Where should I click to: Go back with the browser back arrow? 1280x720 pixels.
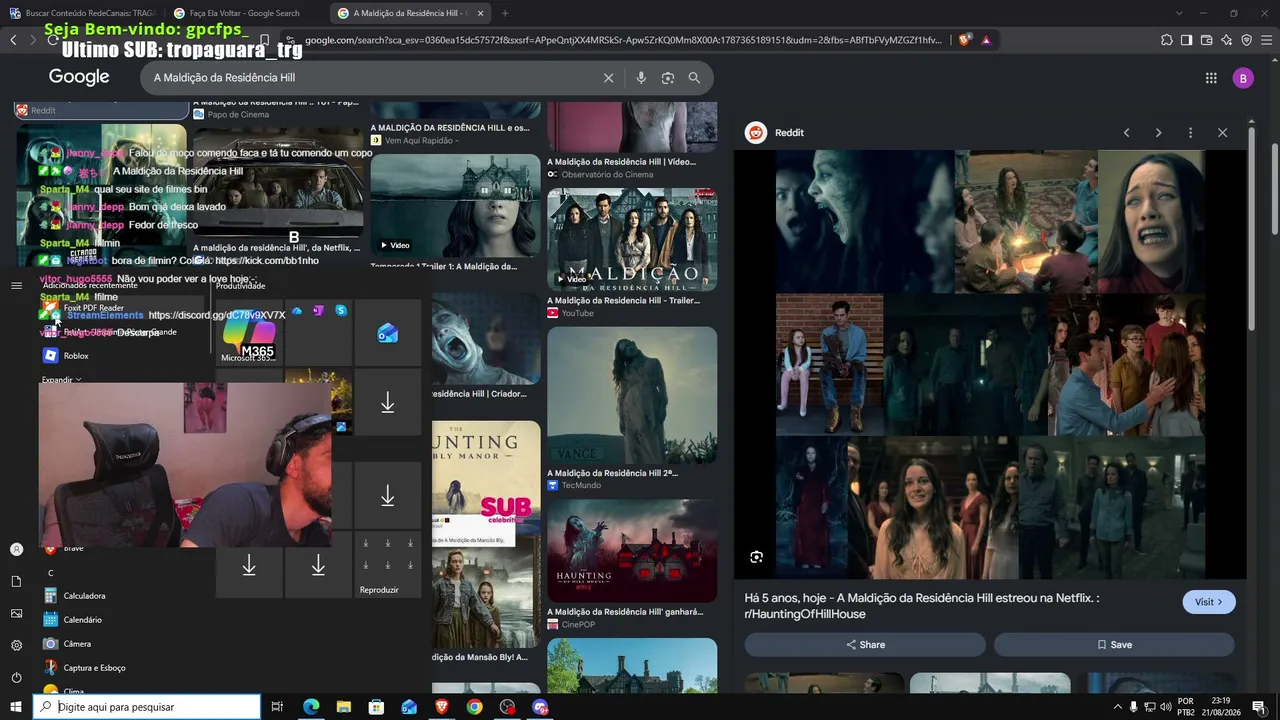[13, 40]
